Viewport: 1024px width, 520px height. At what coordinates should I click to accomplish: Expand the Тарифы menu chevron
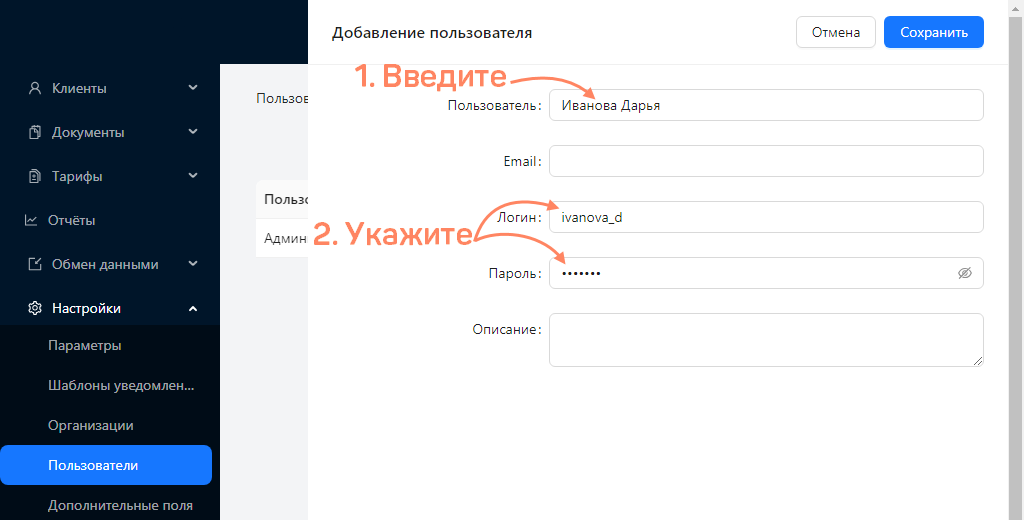tap(193, 176)
